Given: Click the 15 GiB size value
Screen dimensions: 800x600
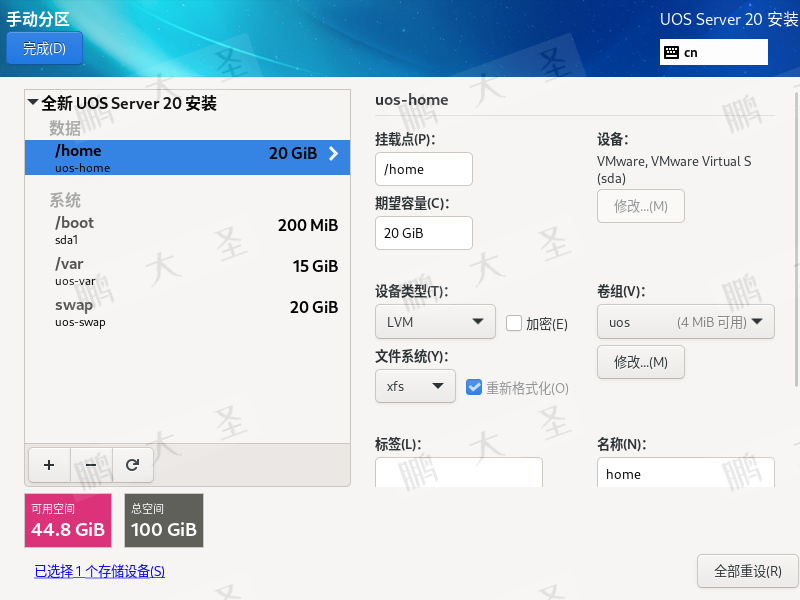Looking at the screenshot, I should coord(315,266).
